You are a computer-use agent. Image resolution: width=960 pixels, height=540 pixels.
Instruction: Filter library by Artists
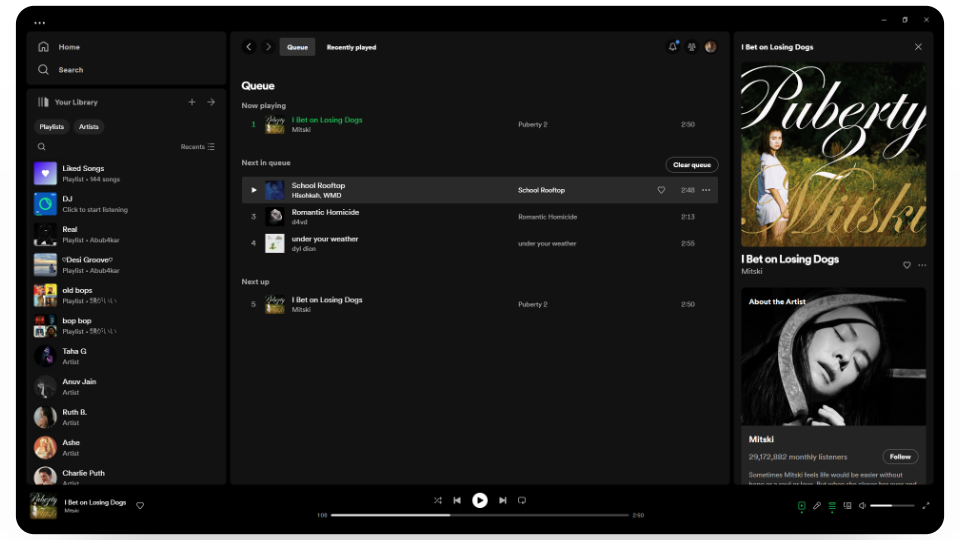click(x=89, y=127)
